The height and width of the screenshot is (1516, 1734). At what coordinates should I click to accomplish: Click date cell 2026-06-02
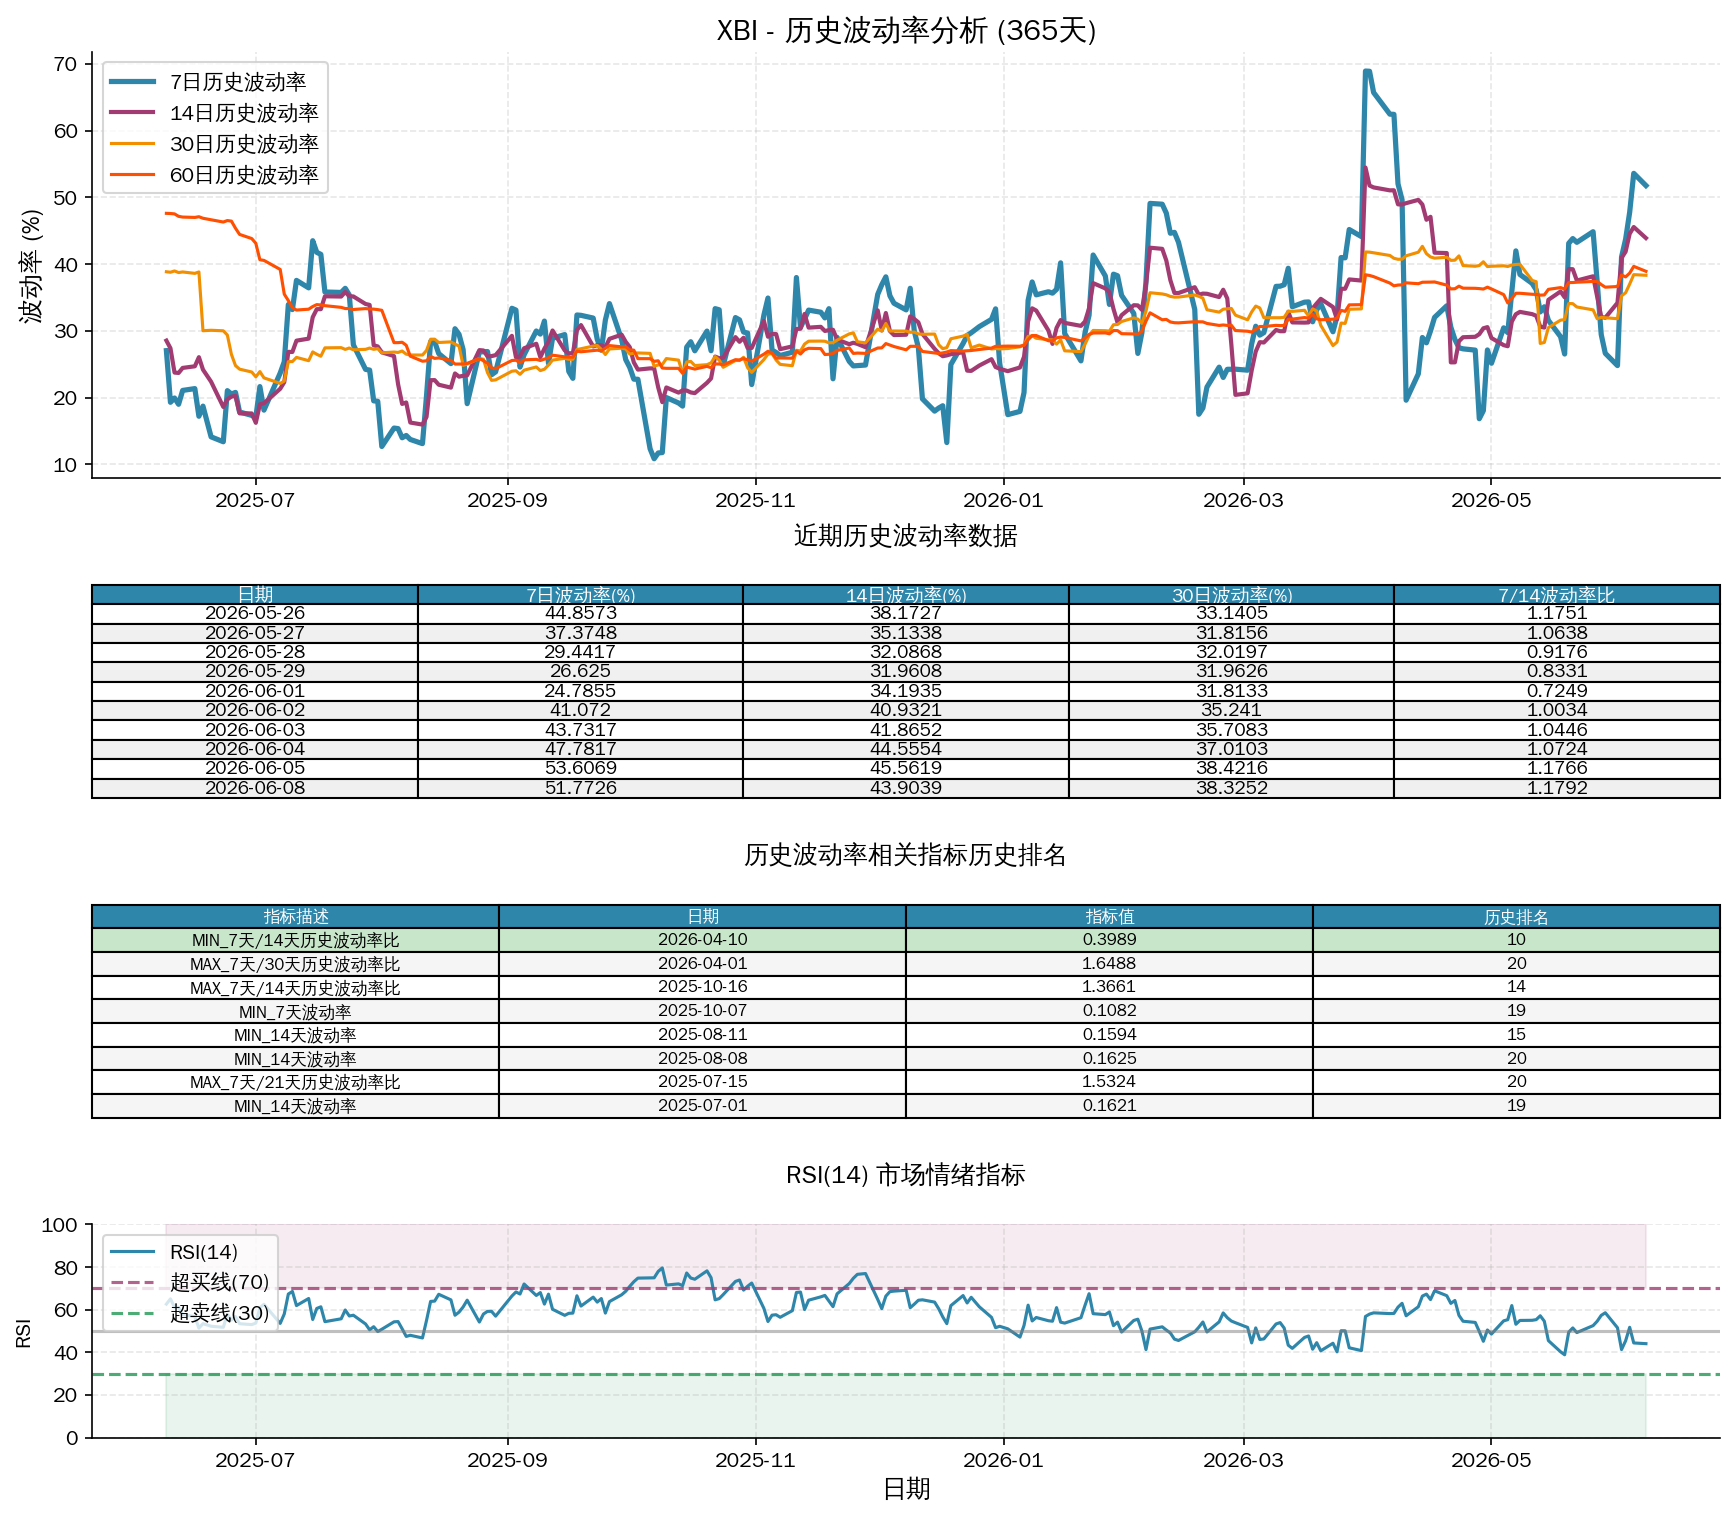click(x=255, y=710)
